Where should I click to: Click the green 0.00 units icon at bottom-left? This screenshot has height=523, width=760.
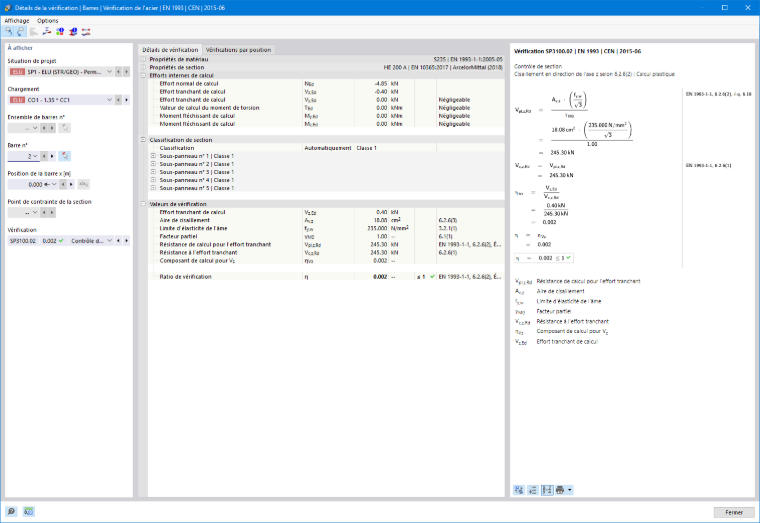pyautogui.click(x=29, y=511)
